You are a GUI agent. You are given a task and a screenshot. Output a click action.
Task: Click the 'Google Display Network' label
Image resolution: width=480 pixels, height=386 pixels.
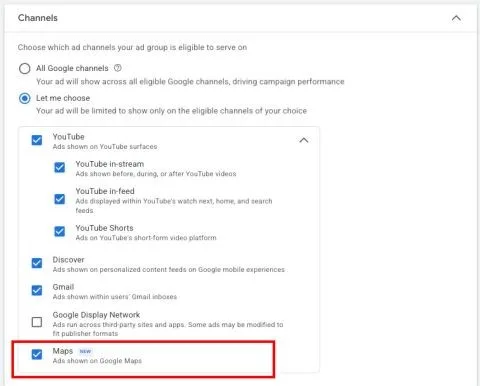click(x=96, y=315)
